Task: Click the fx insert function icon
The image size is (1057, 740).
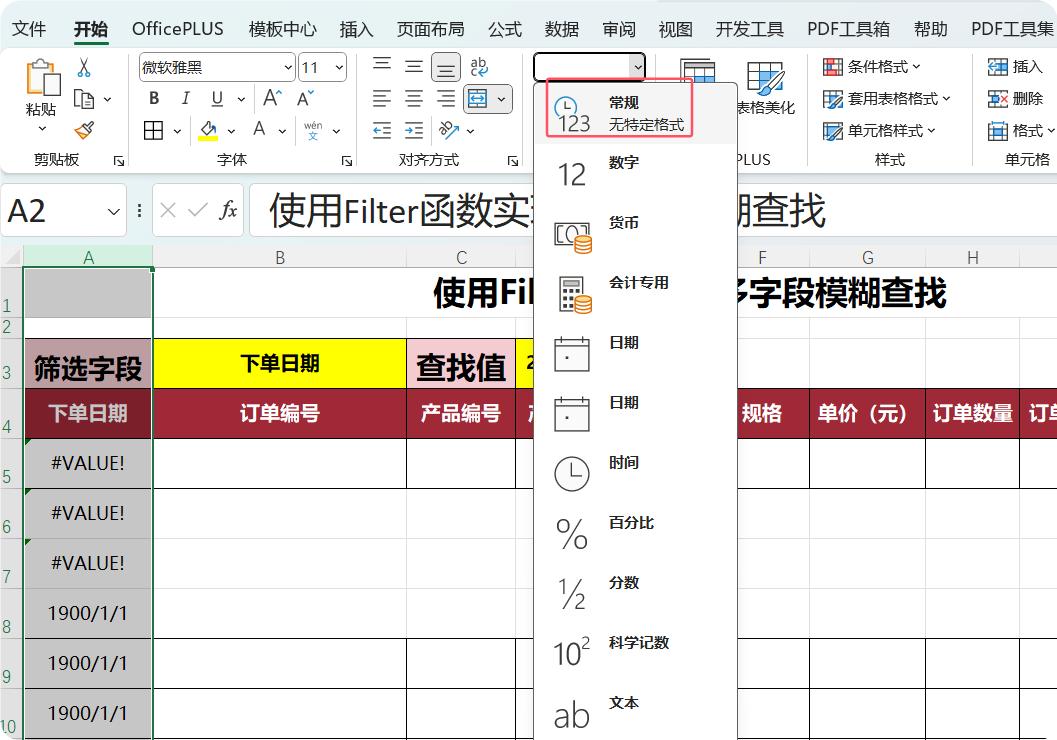Action: click(229, 210)
